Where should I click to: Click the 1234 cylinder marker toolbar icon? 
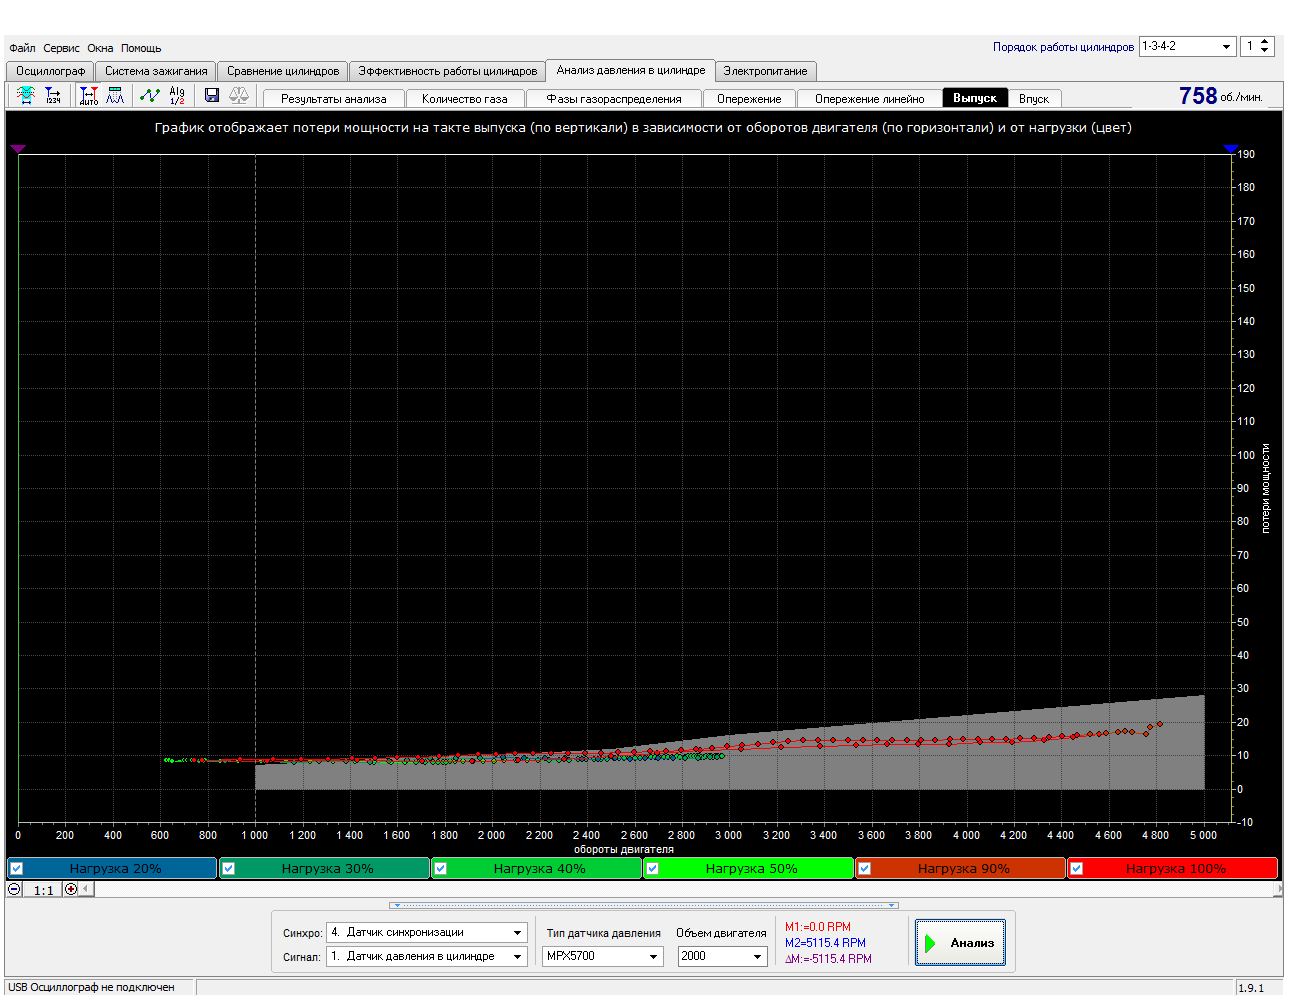click(x=53, y=95)
